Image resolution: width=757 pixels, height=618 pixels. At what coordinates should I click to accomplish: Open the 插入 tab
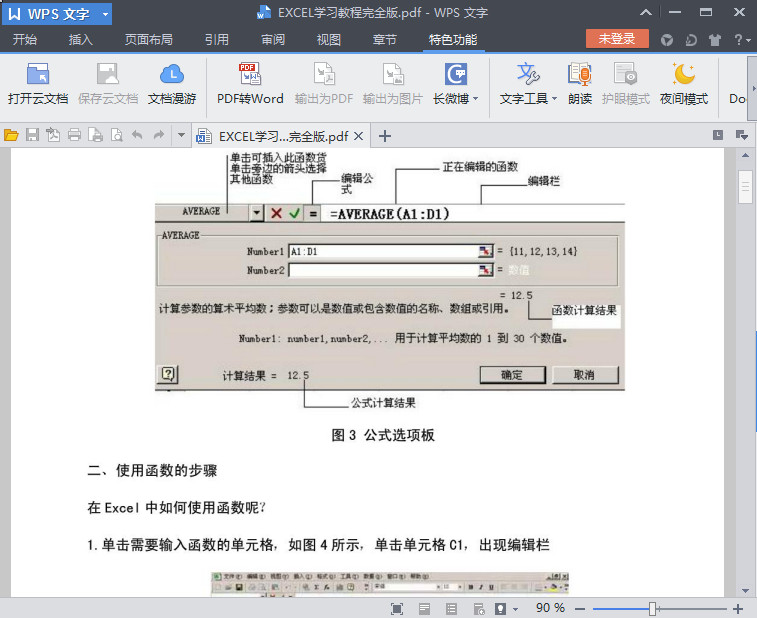point(81,40)
